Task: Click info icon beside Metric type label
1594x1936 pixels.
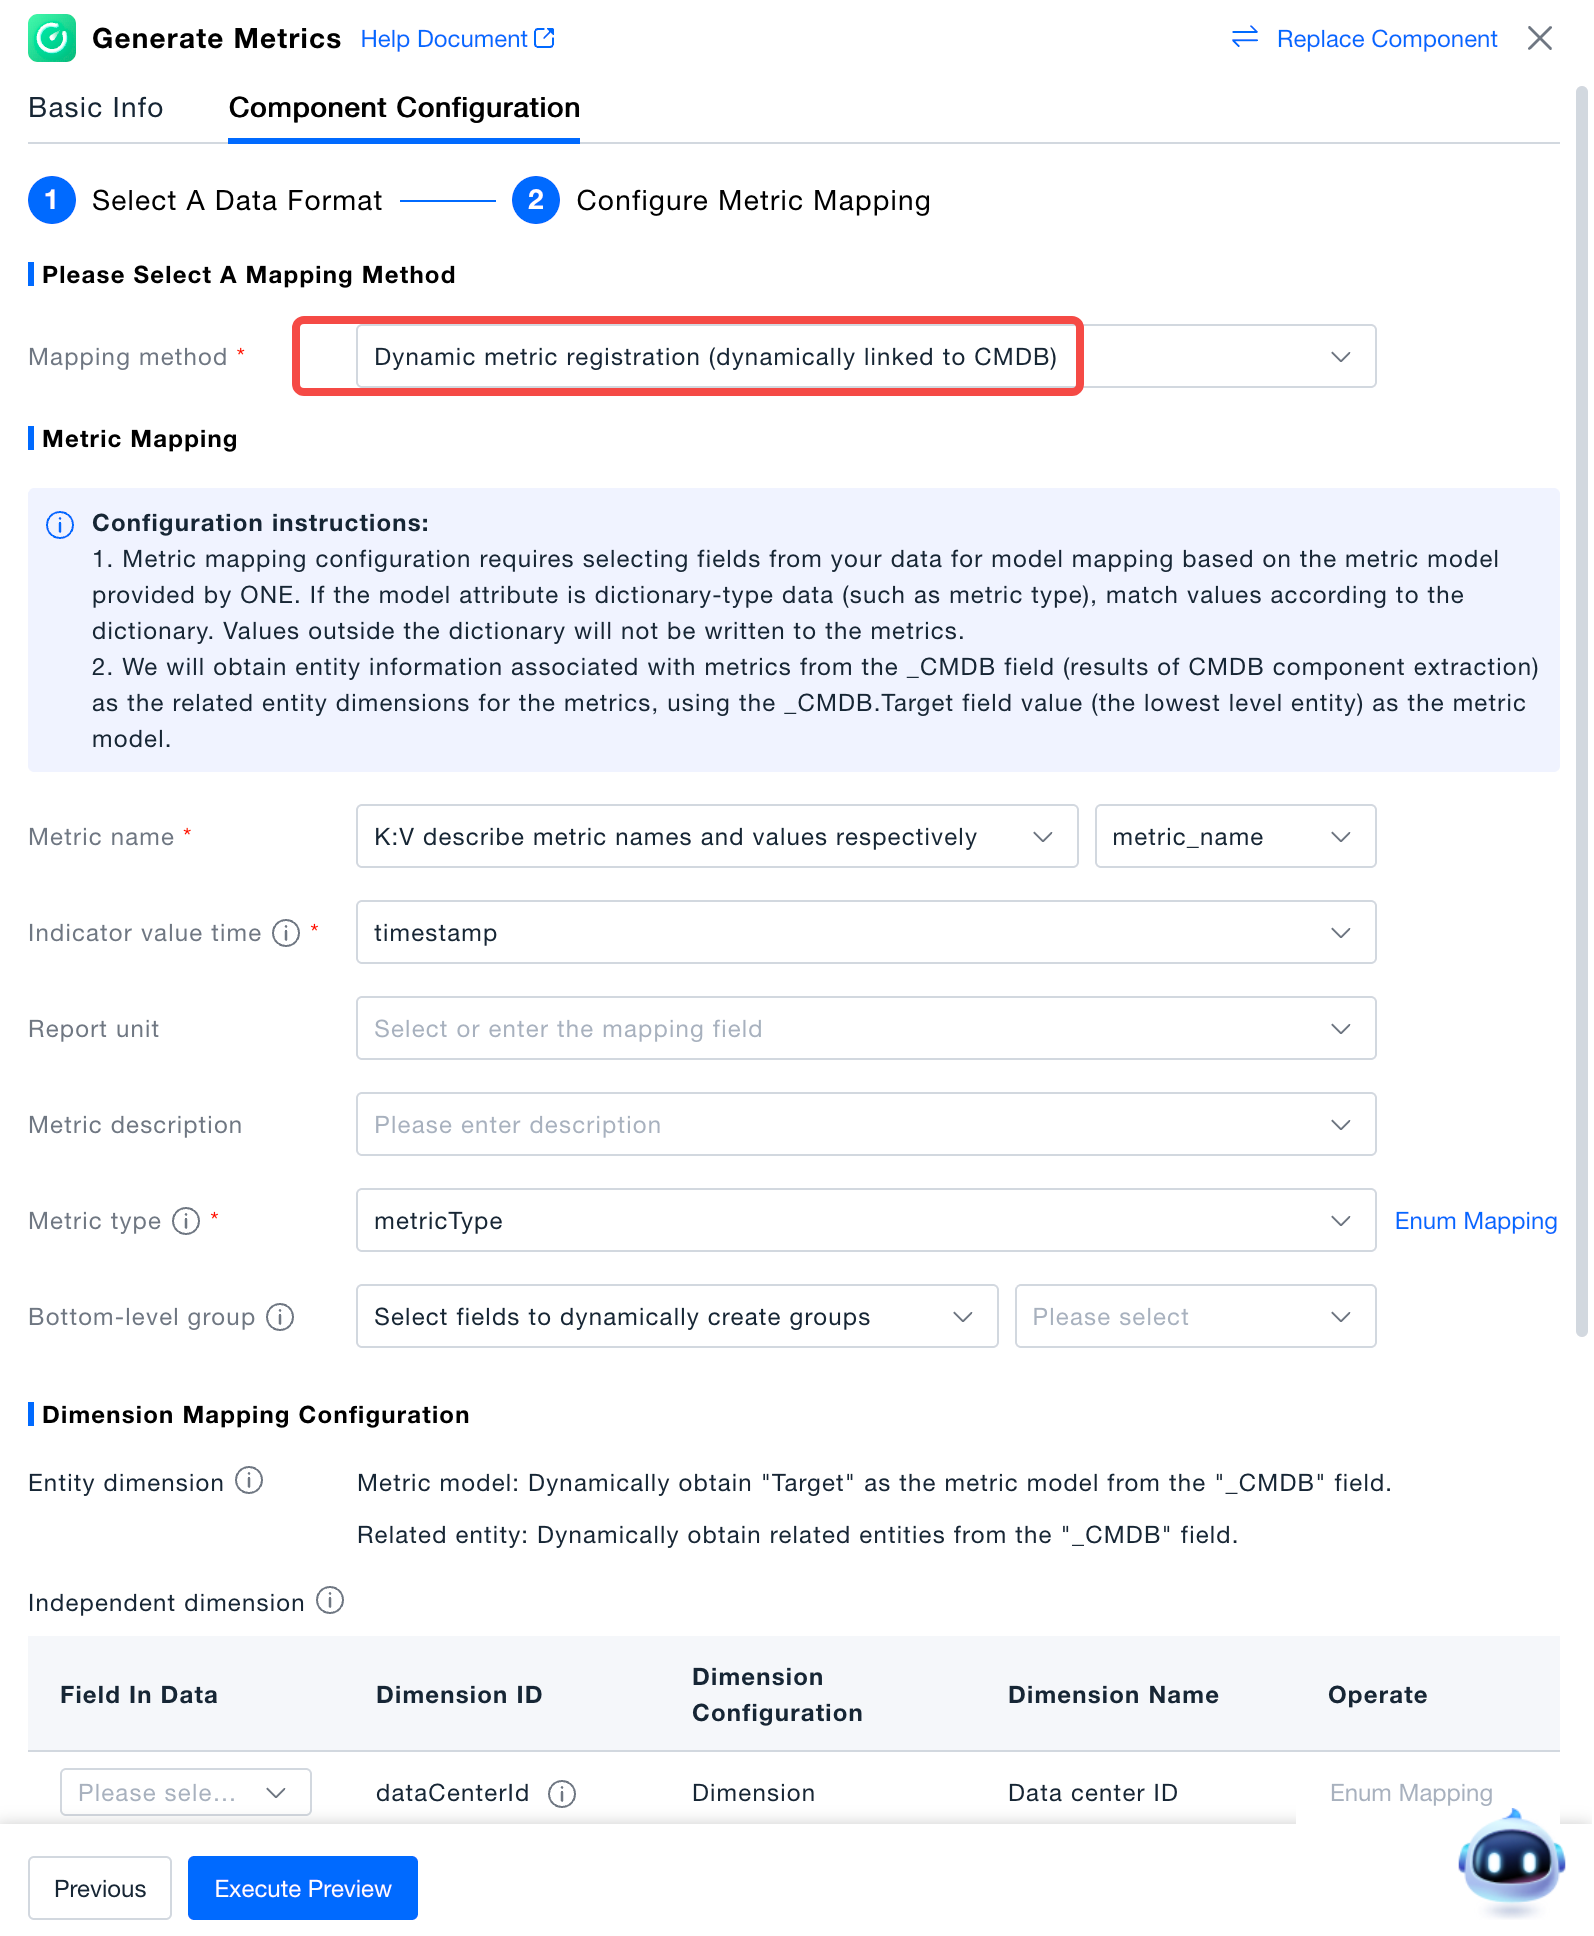Action: click(186, 1221)
